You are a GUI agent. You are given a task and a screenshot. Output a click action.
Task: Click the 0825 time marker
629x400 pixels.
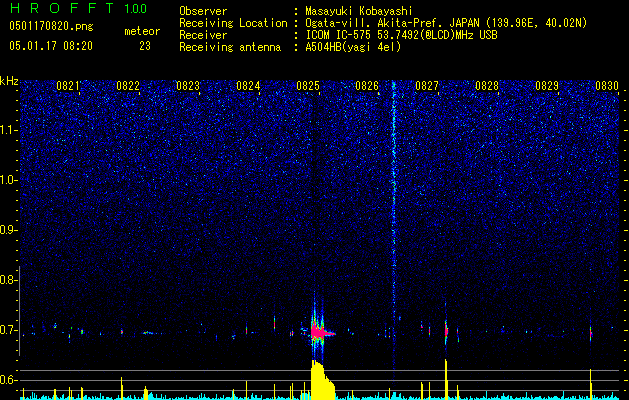pyautogui.click(x=308, y=86)
